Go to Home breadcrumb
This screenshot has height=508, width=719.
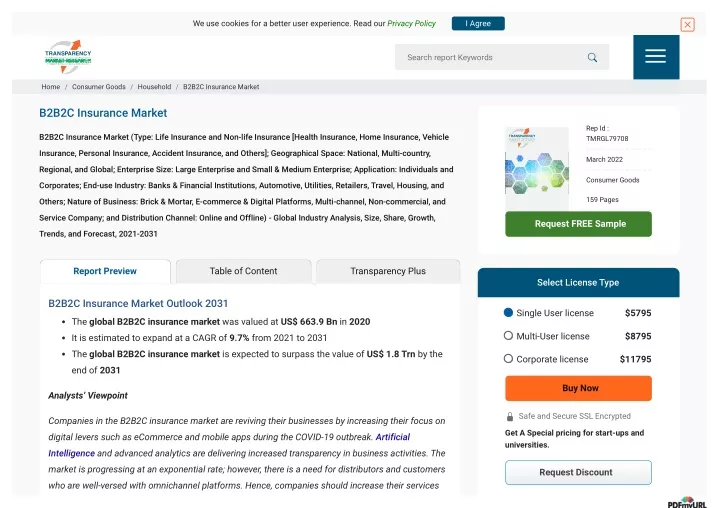tap(50, 87)
